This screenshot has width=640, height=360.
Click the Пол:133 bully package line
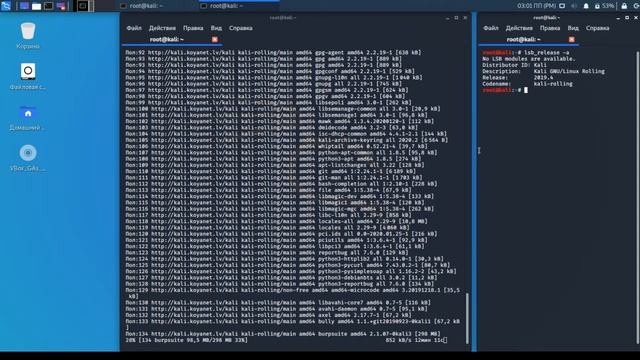point(292,324)
